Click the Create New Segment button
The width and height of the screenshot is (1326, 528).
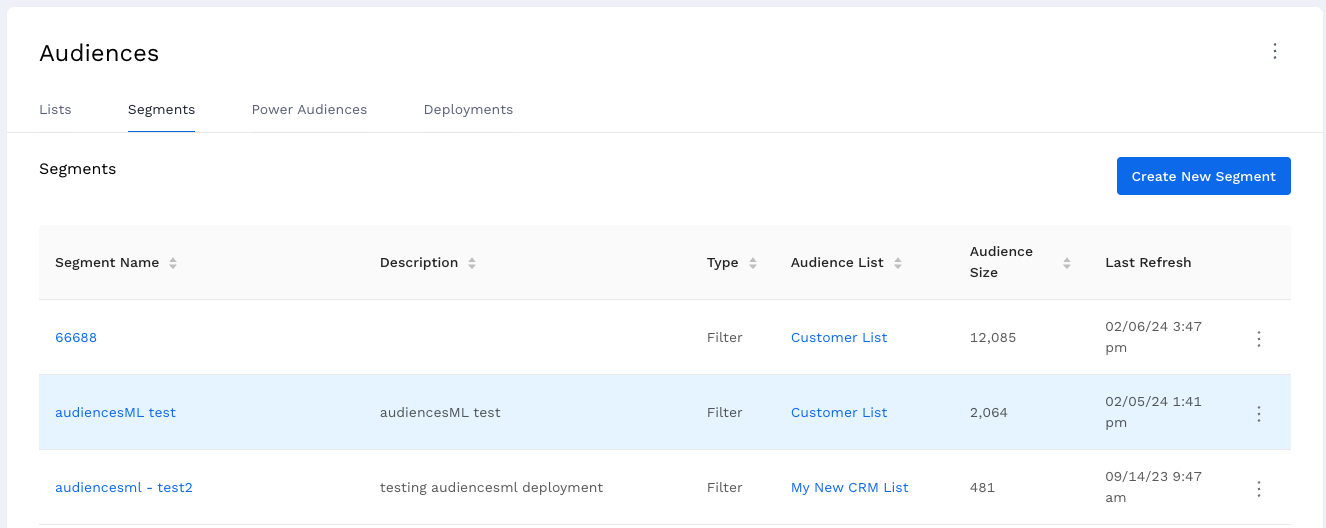coord(1203,176)
